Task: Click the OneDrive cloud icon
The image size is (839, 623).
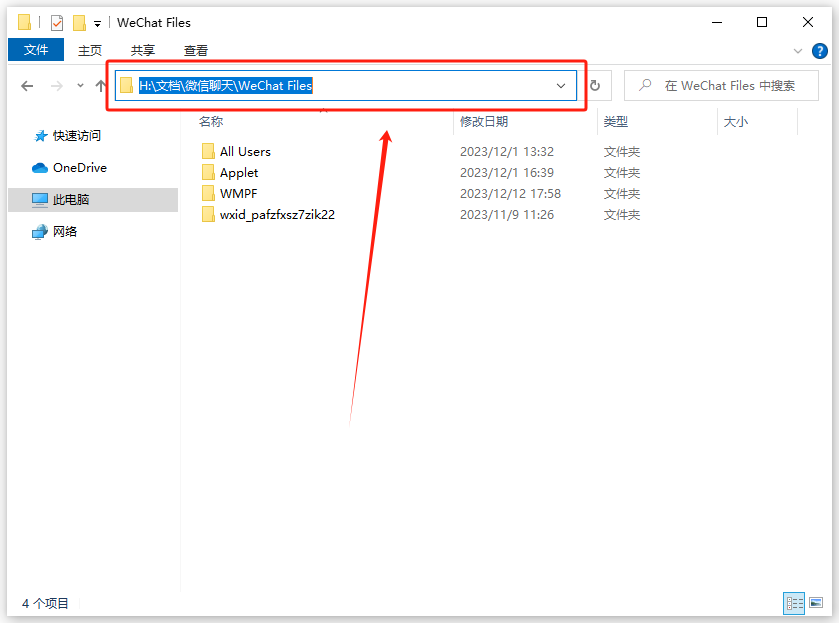Action: pyautogui.click(x=40, y=168)
